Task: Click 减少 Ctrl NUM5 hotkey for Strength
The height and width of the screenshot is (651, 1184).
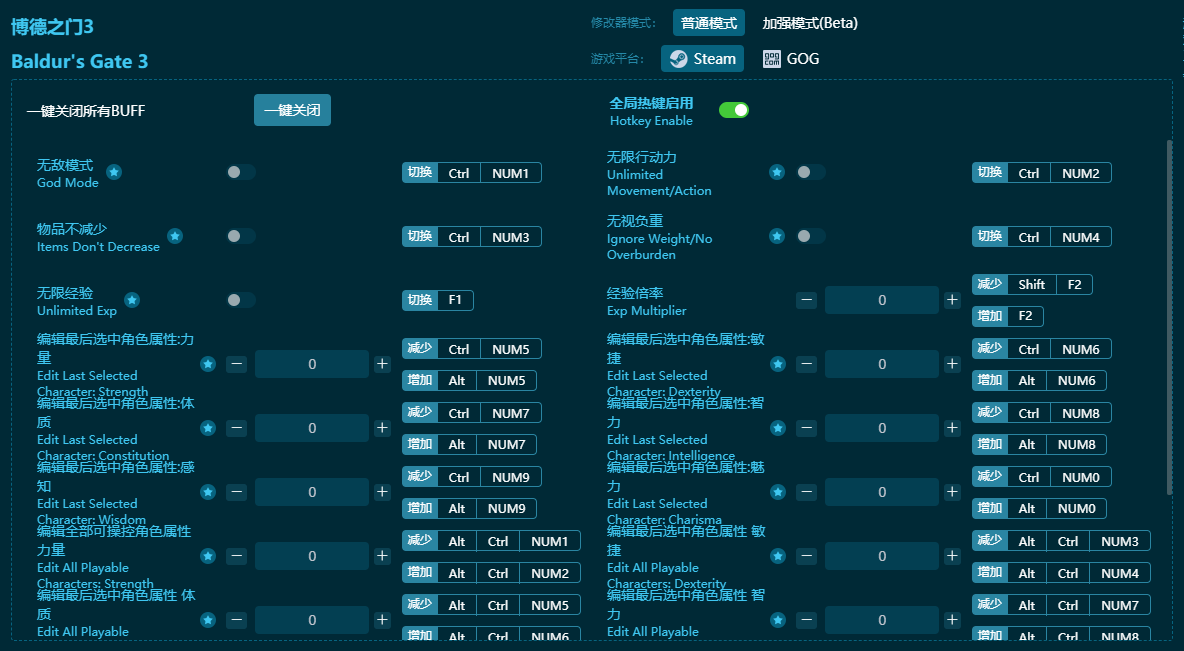Action: [x=472, y=349]
